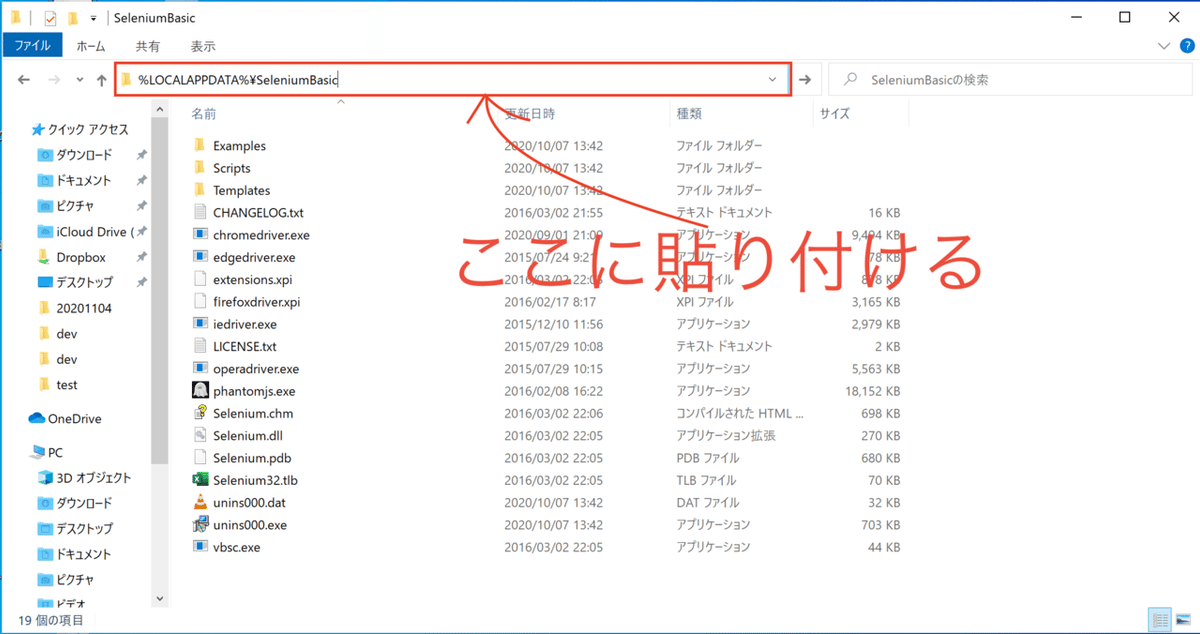
Task: Click the navigation pane scroll-down arrow
Action: click(159, 598)
